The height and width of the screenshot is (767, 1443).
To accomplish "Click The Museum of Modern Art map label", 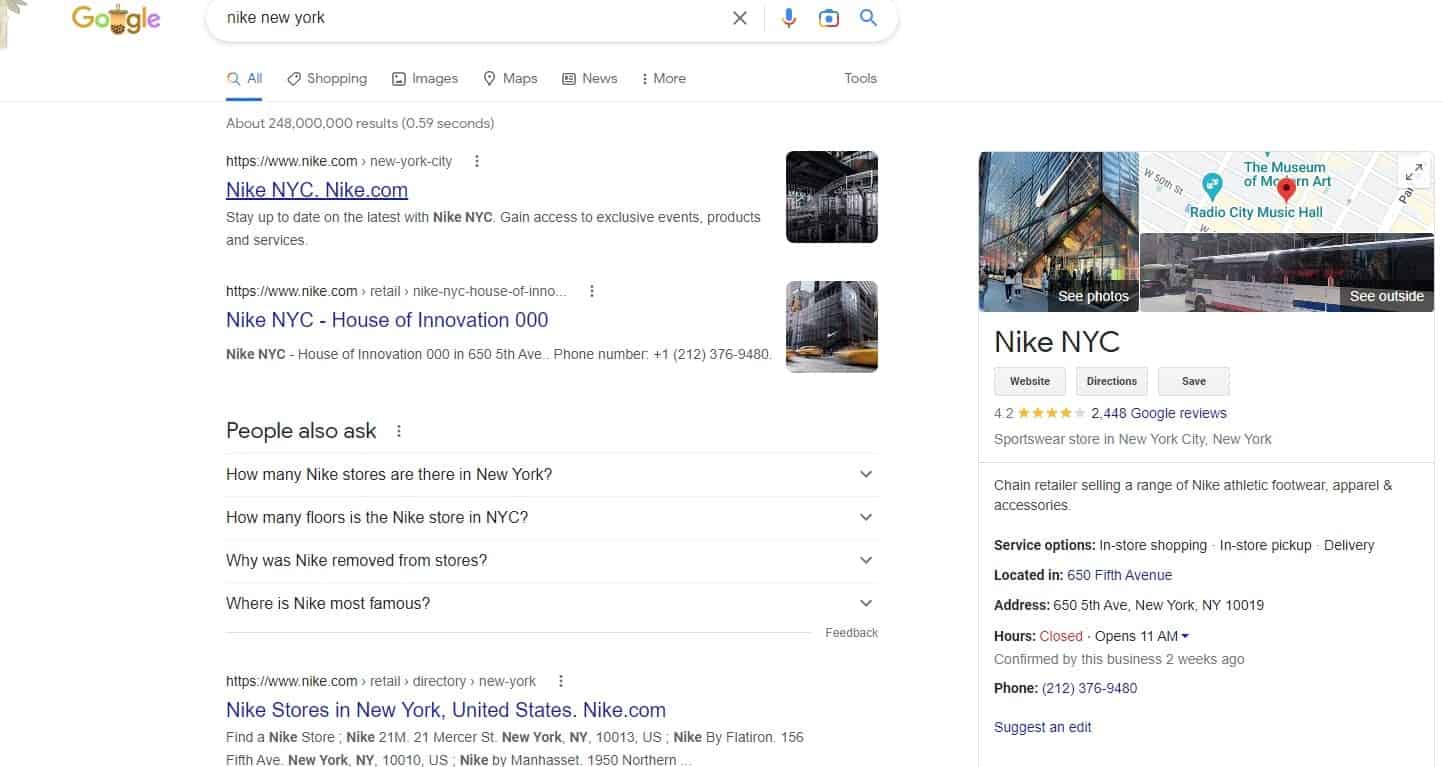I will coord(1287,174).
